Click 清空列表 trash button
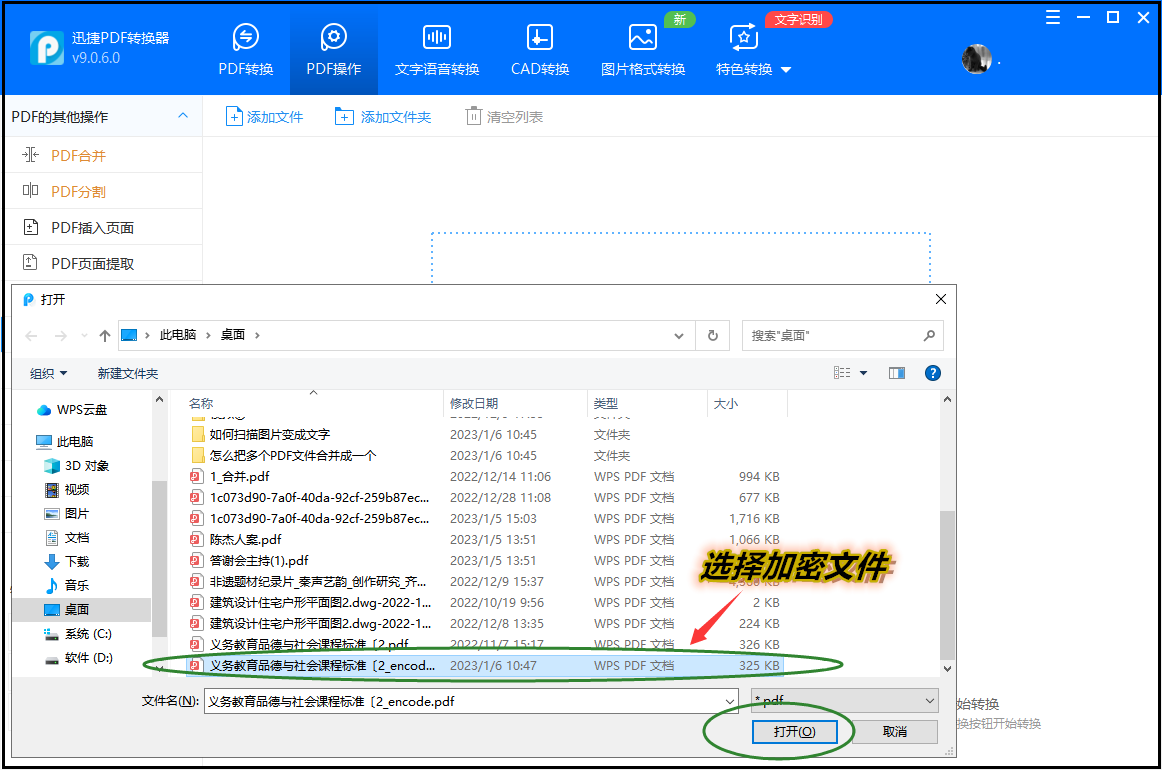 (505, 116)
